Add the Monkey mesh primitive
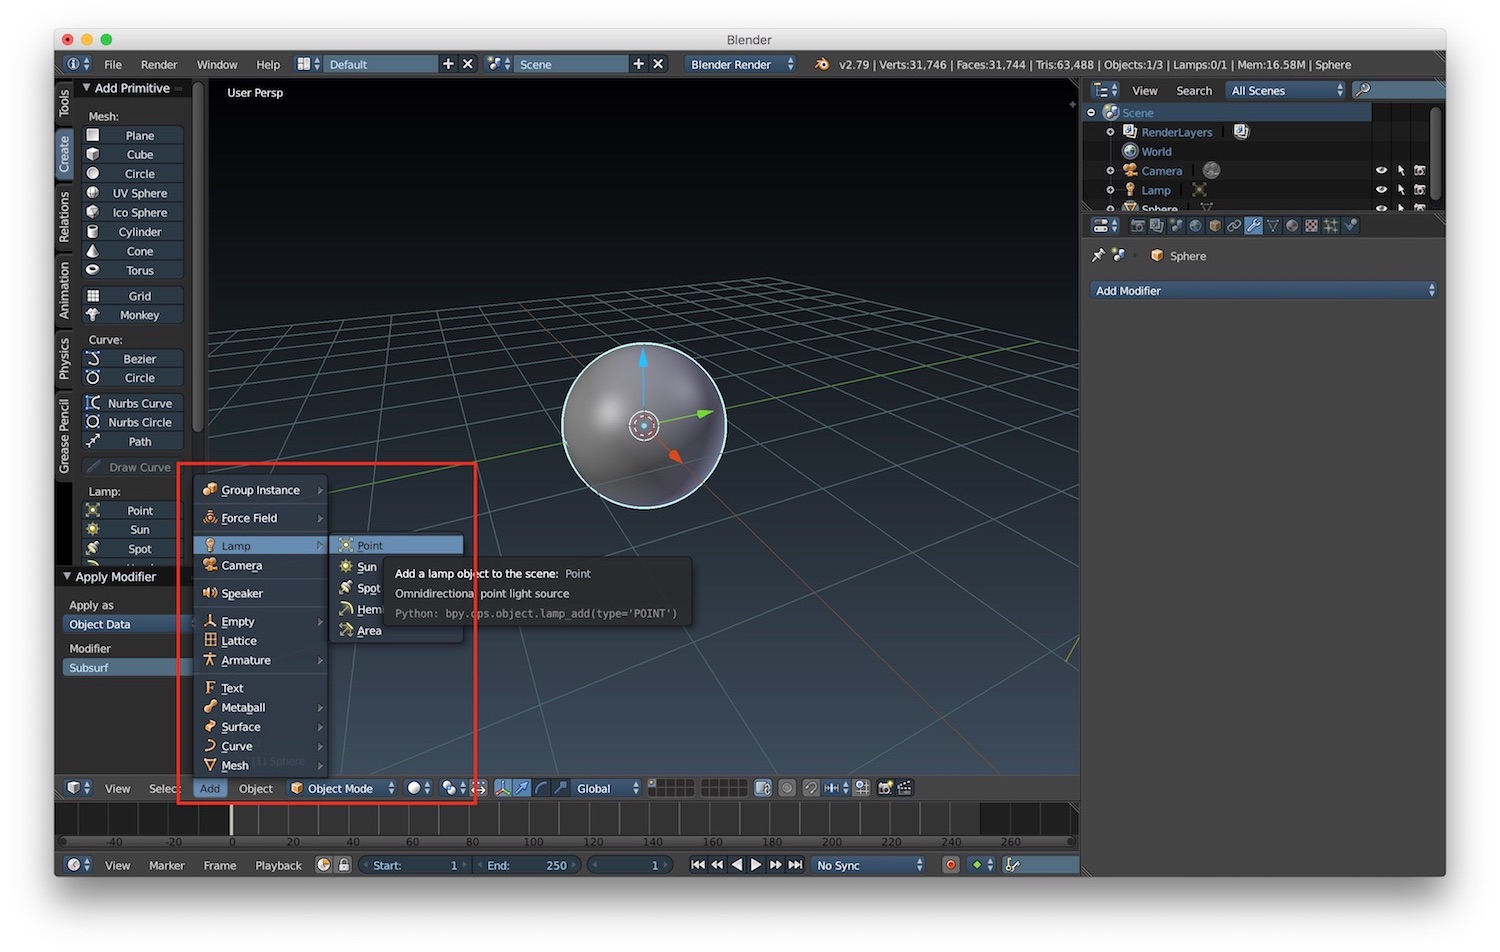The image size is (1500, 952). [x=133, y=315]
